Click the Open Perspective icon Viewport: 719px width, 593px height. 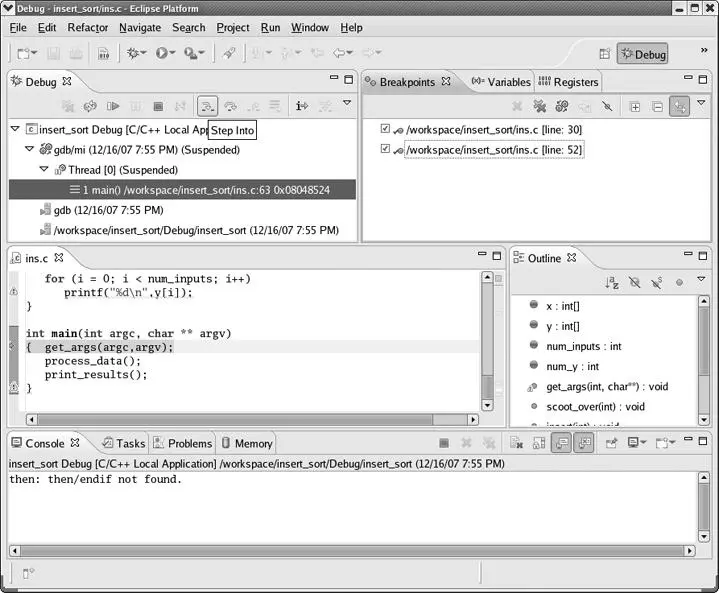click(604, 54)
